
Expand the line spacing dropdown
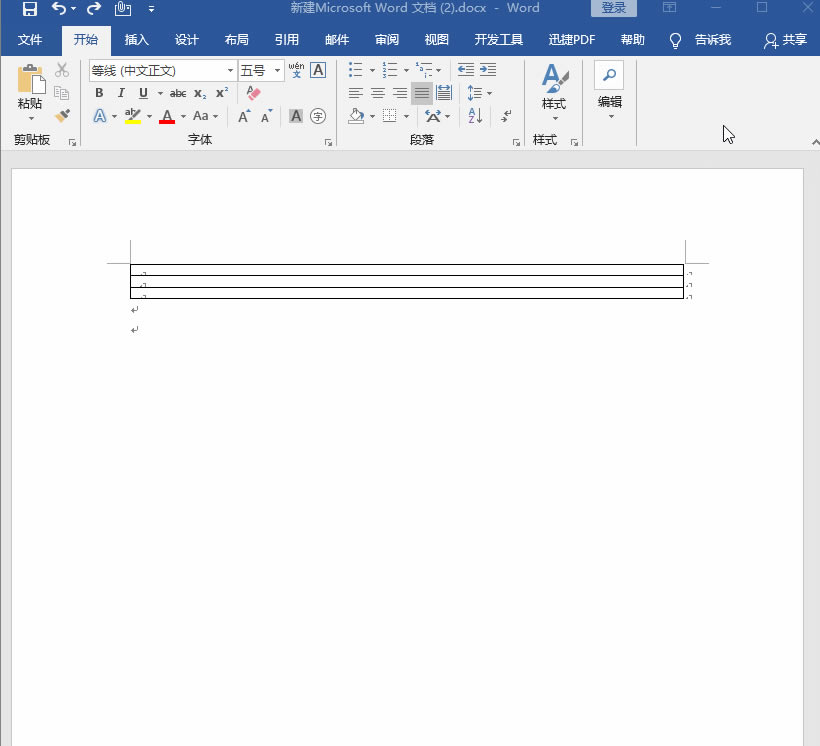point(487,93)
